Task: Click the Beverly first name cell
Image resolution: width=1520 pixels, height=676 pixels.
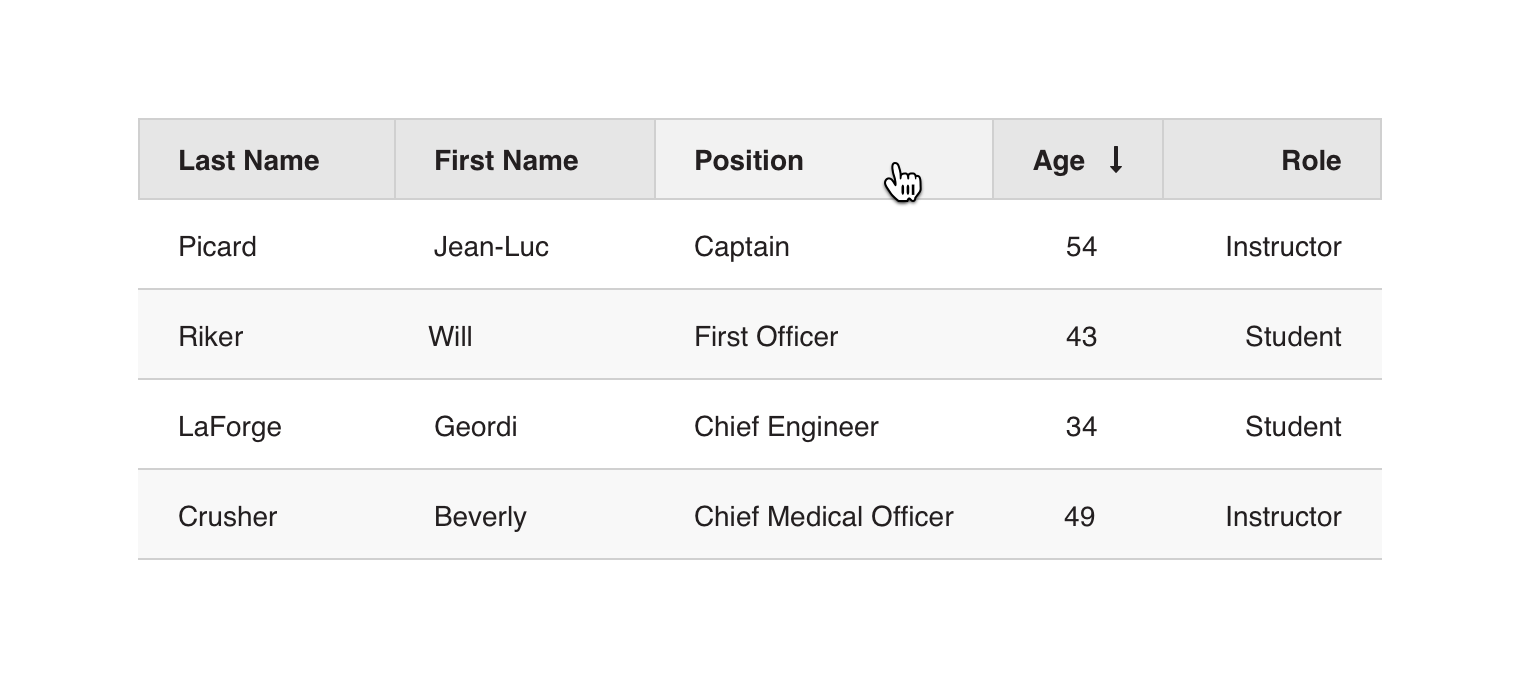Action: [480, 517]
